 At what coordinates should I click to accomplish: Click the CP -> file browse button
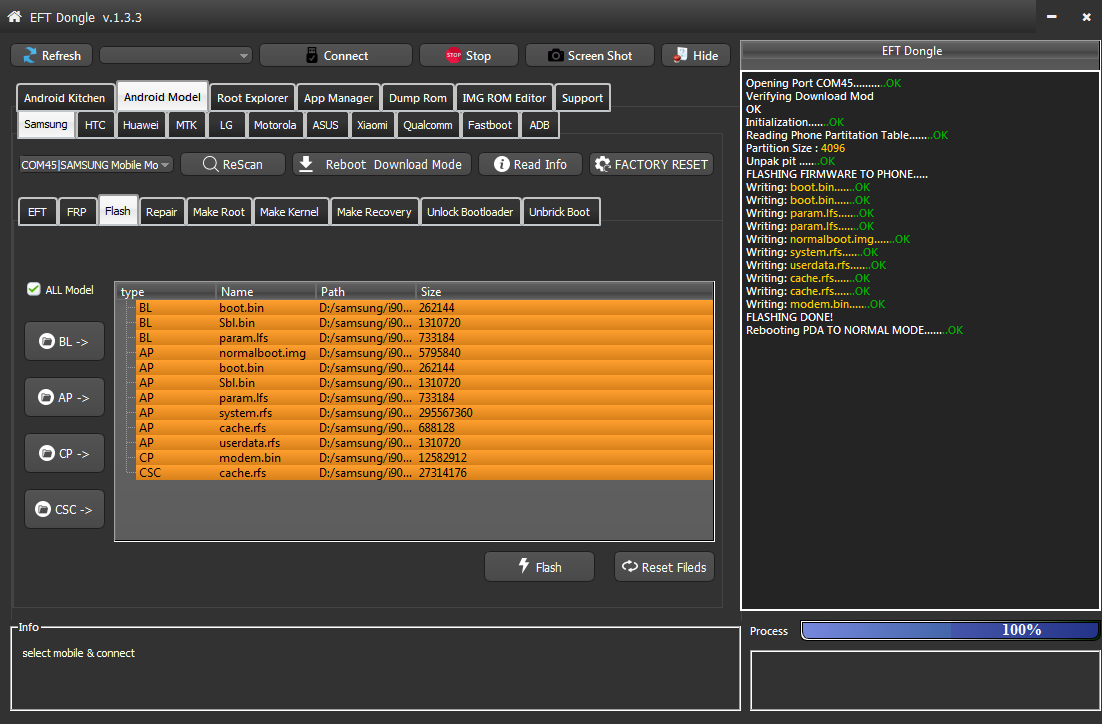(64, 453)
